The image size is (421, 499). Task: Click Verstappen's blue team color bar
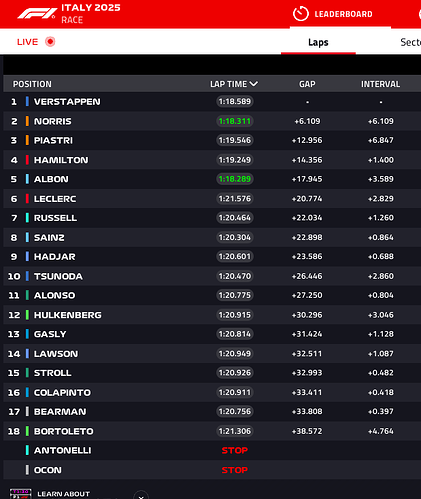coord(27,101)
